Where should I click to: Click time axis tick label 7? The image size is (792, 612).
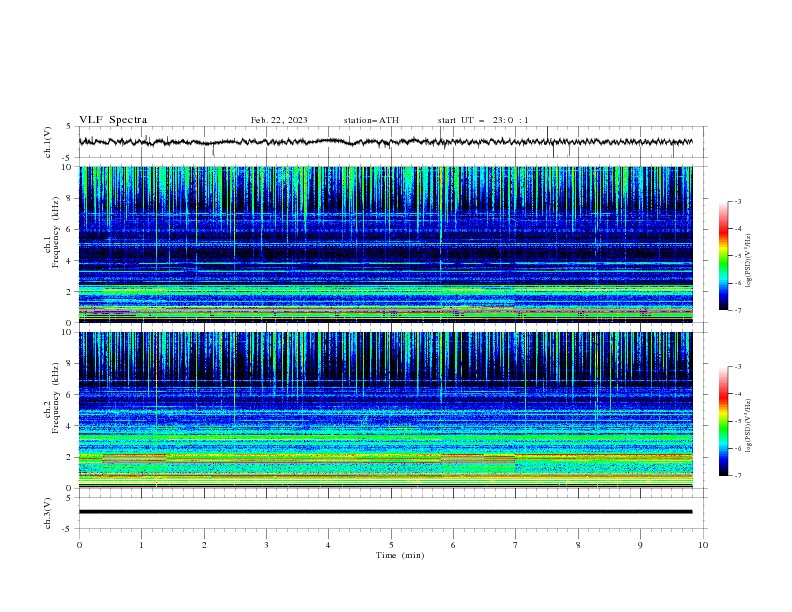(x=516, y=545)
